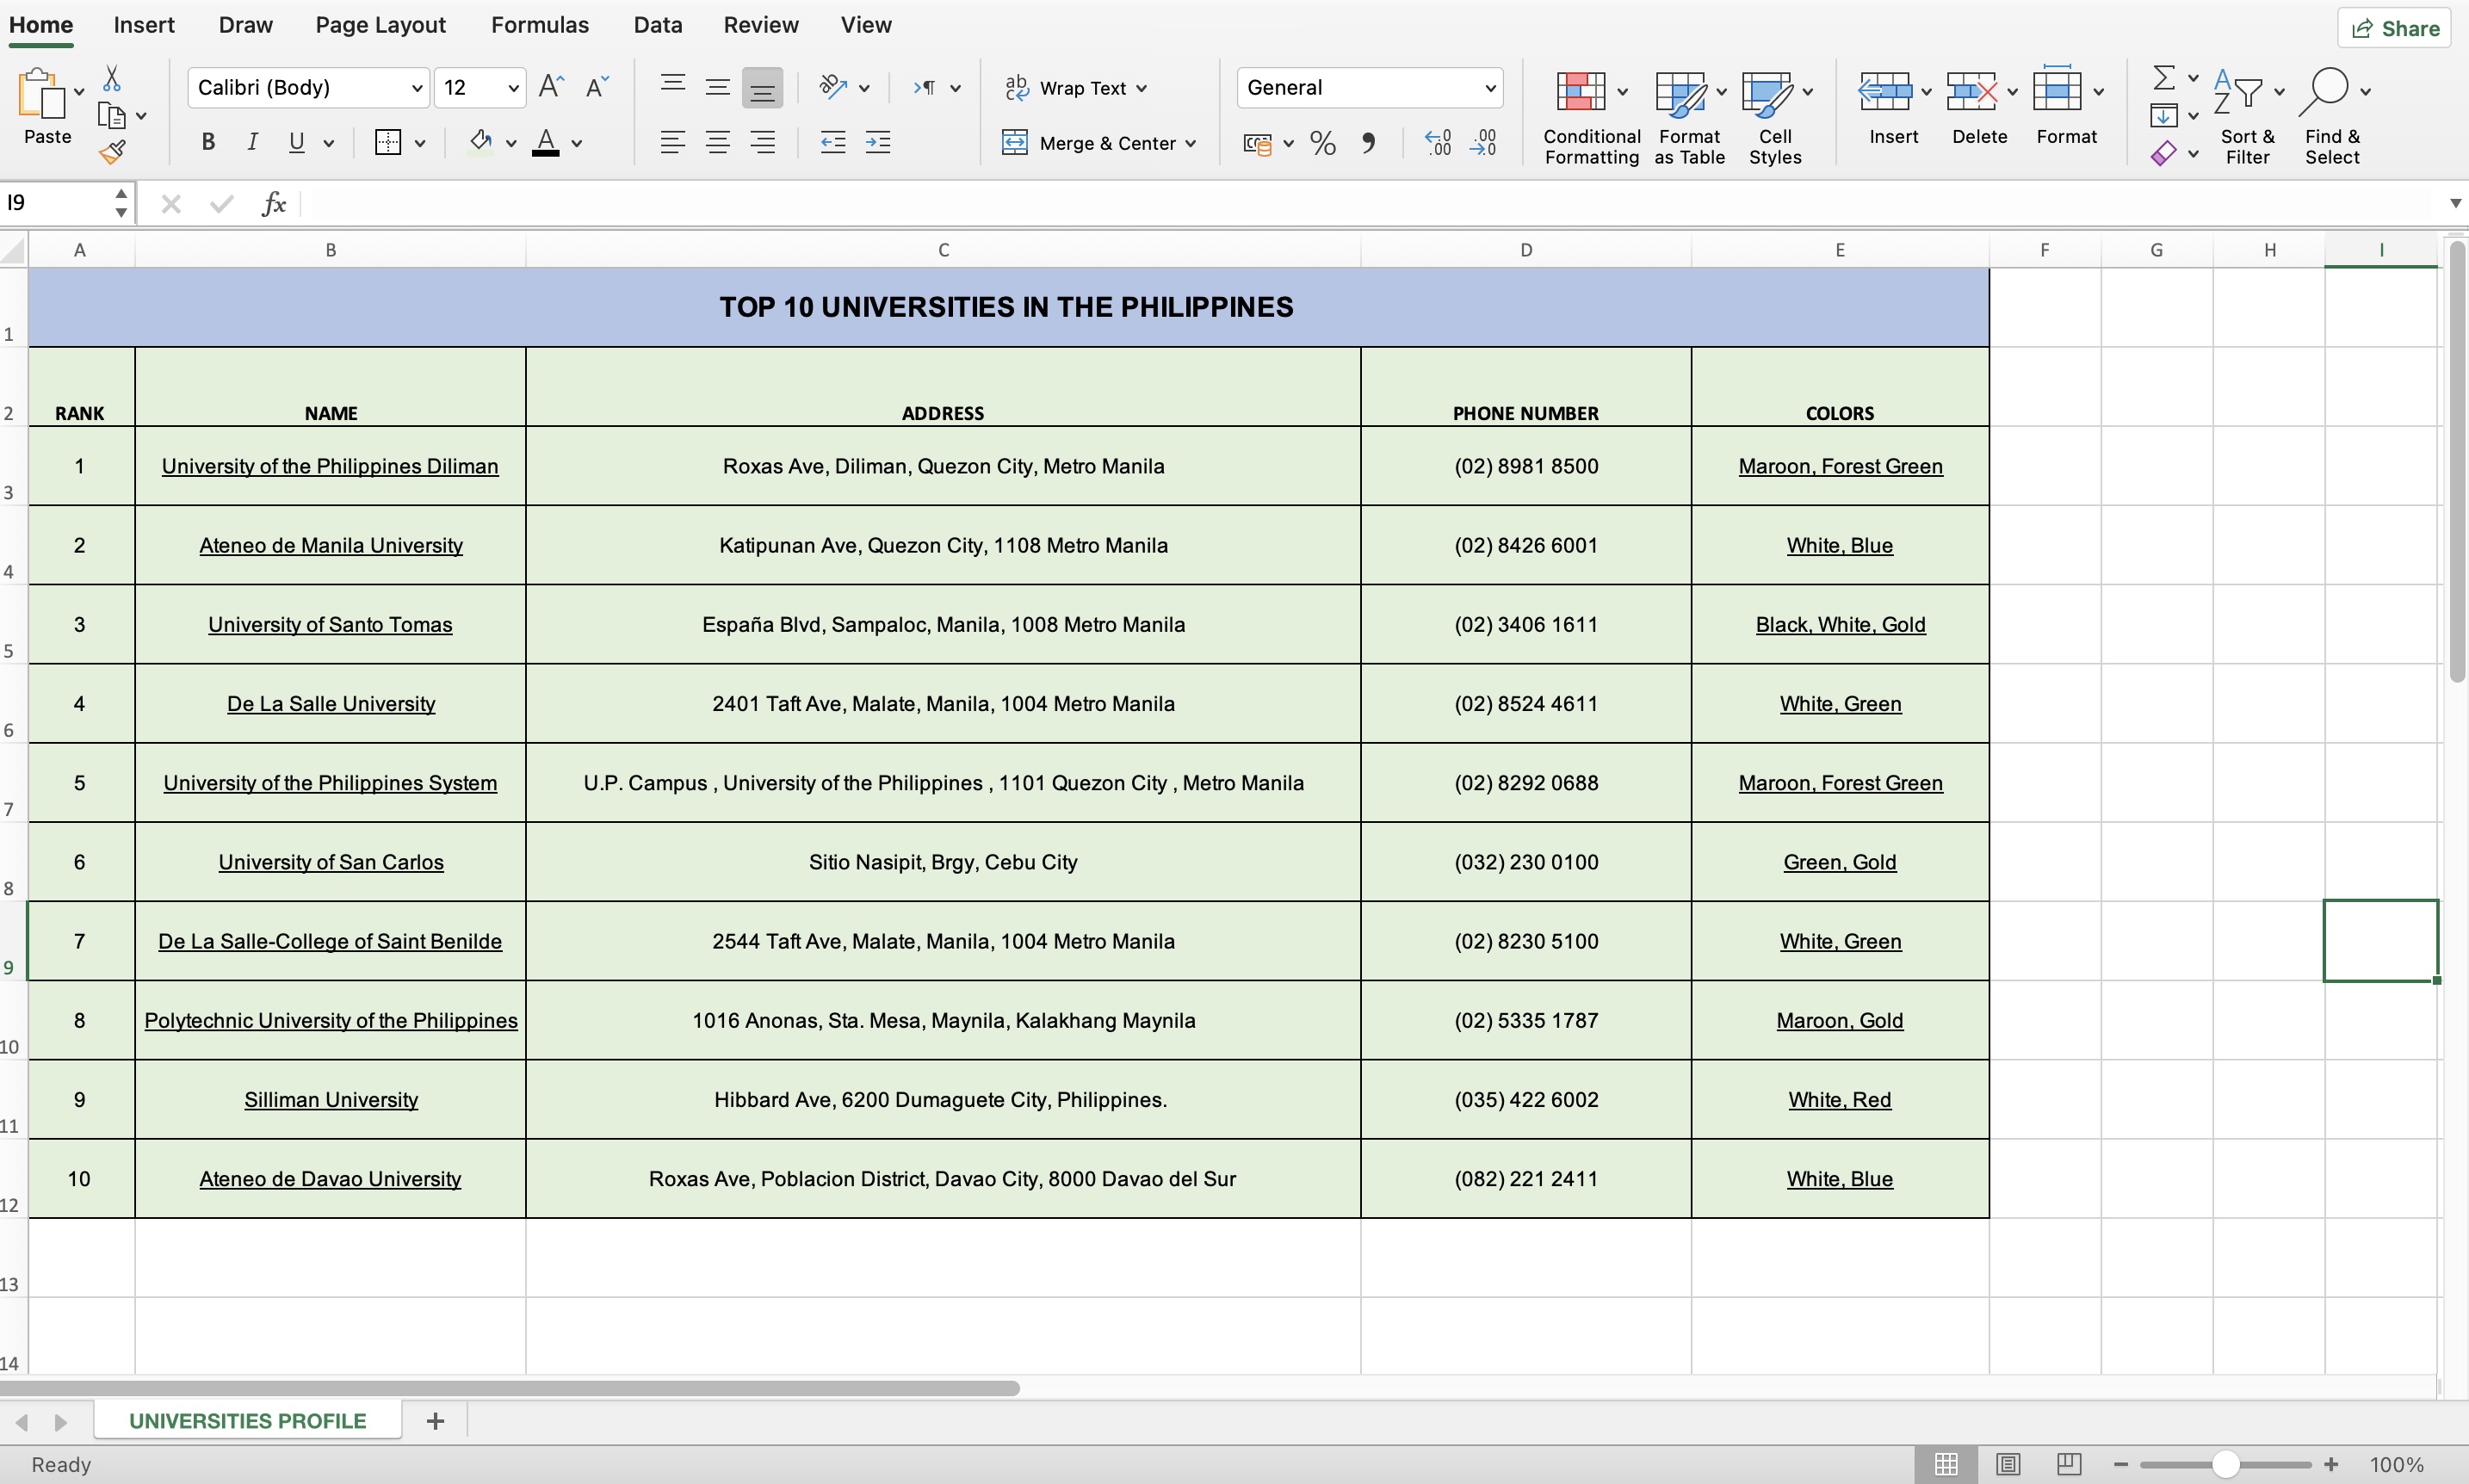Open the Formulas ribbon tab
This screenshot has width=2469, height=1484.
539,25
